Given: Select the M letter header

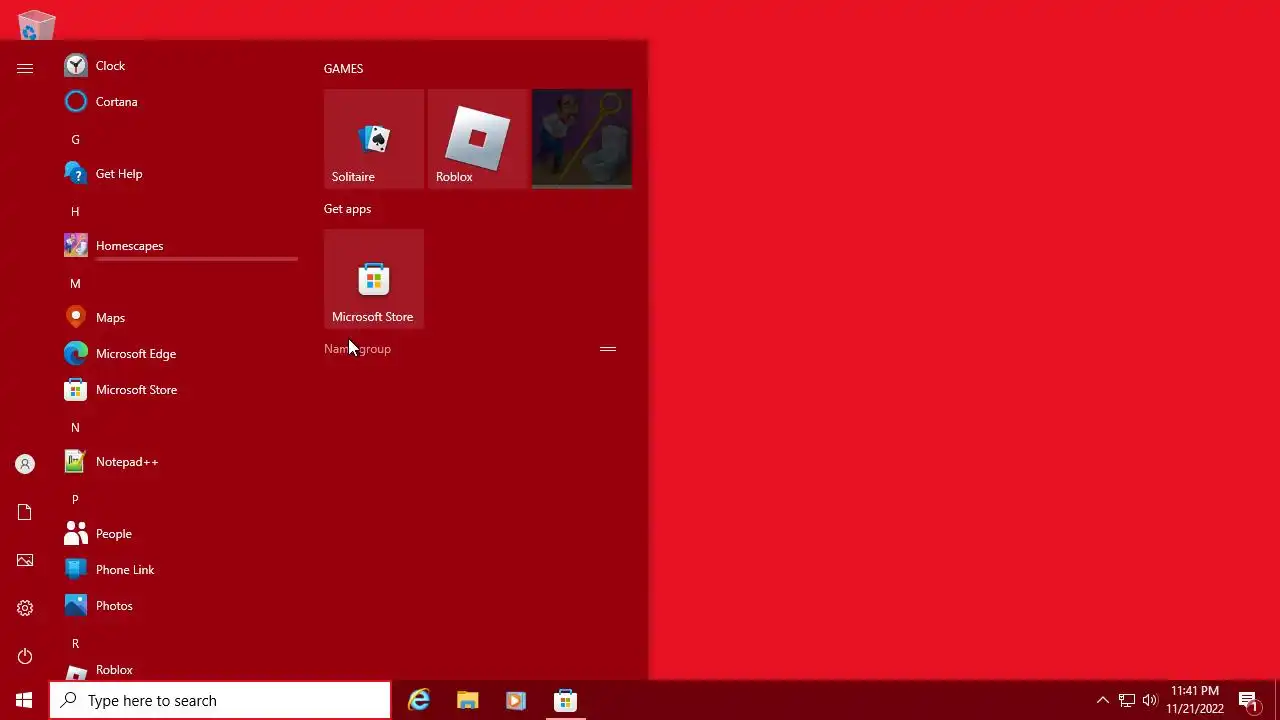Looking at the screenshot, I should tap(75, 283).
